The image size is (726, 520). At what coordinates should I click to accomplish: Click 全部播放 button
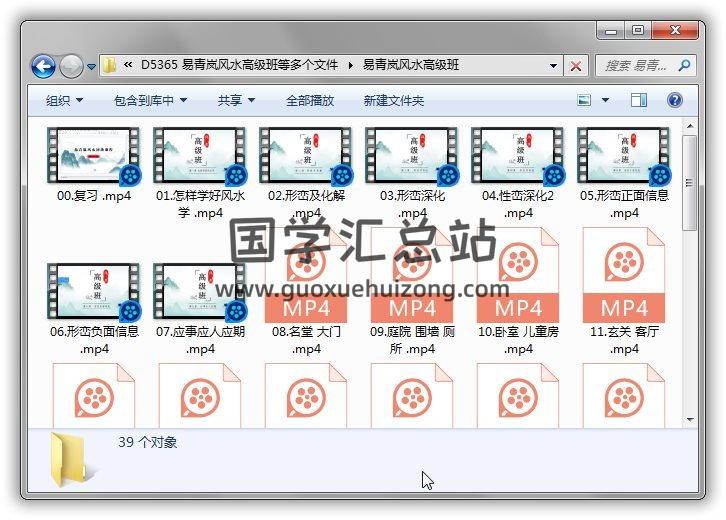[x=310, y=100]
